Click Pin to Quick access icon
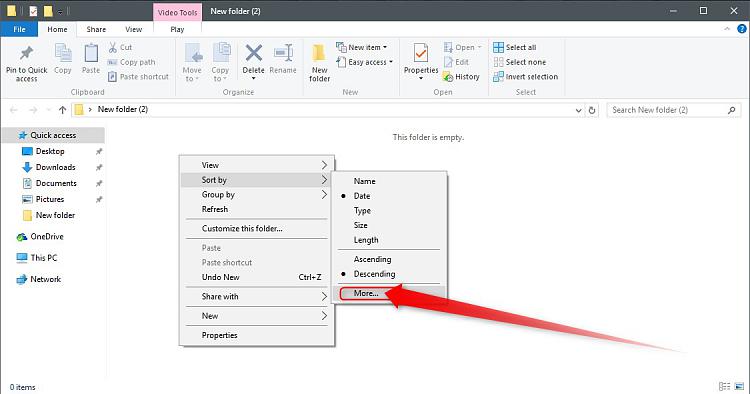 coord(27,54)
